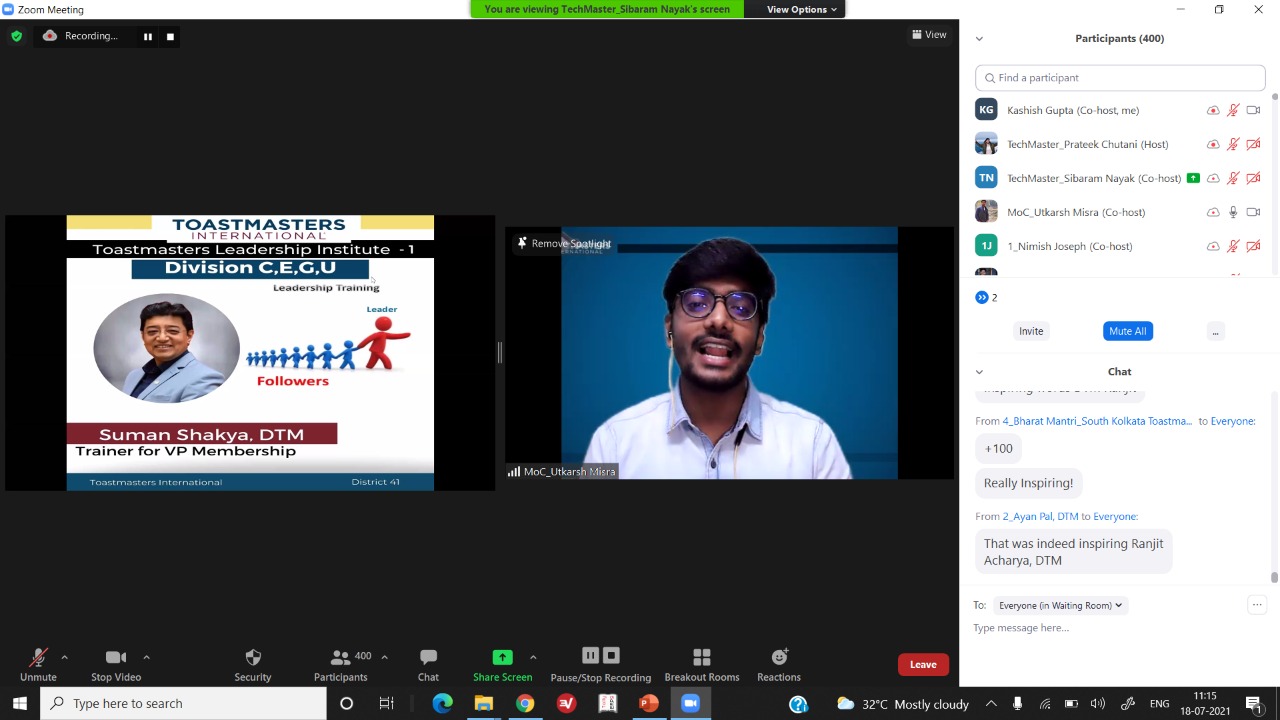Image resolution: width=1280 pixels, height=720 pixels.
Task: Click Remove Spotlight on the speaker video
Action: coord(563,243)
